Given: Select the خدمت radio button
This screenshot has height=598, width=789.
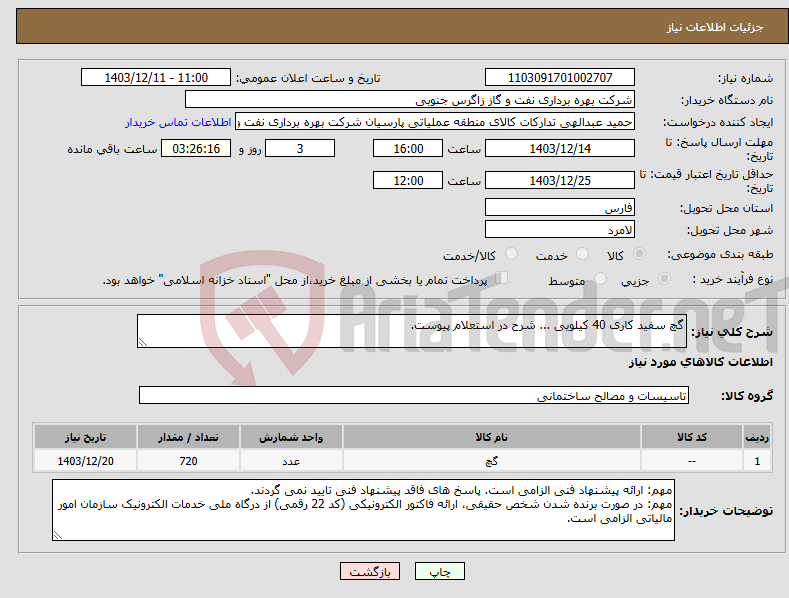Looking at the screenshot, I should pyautogui.click(x=582, y=254).
